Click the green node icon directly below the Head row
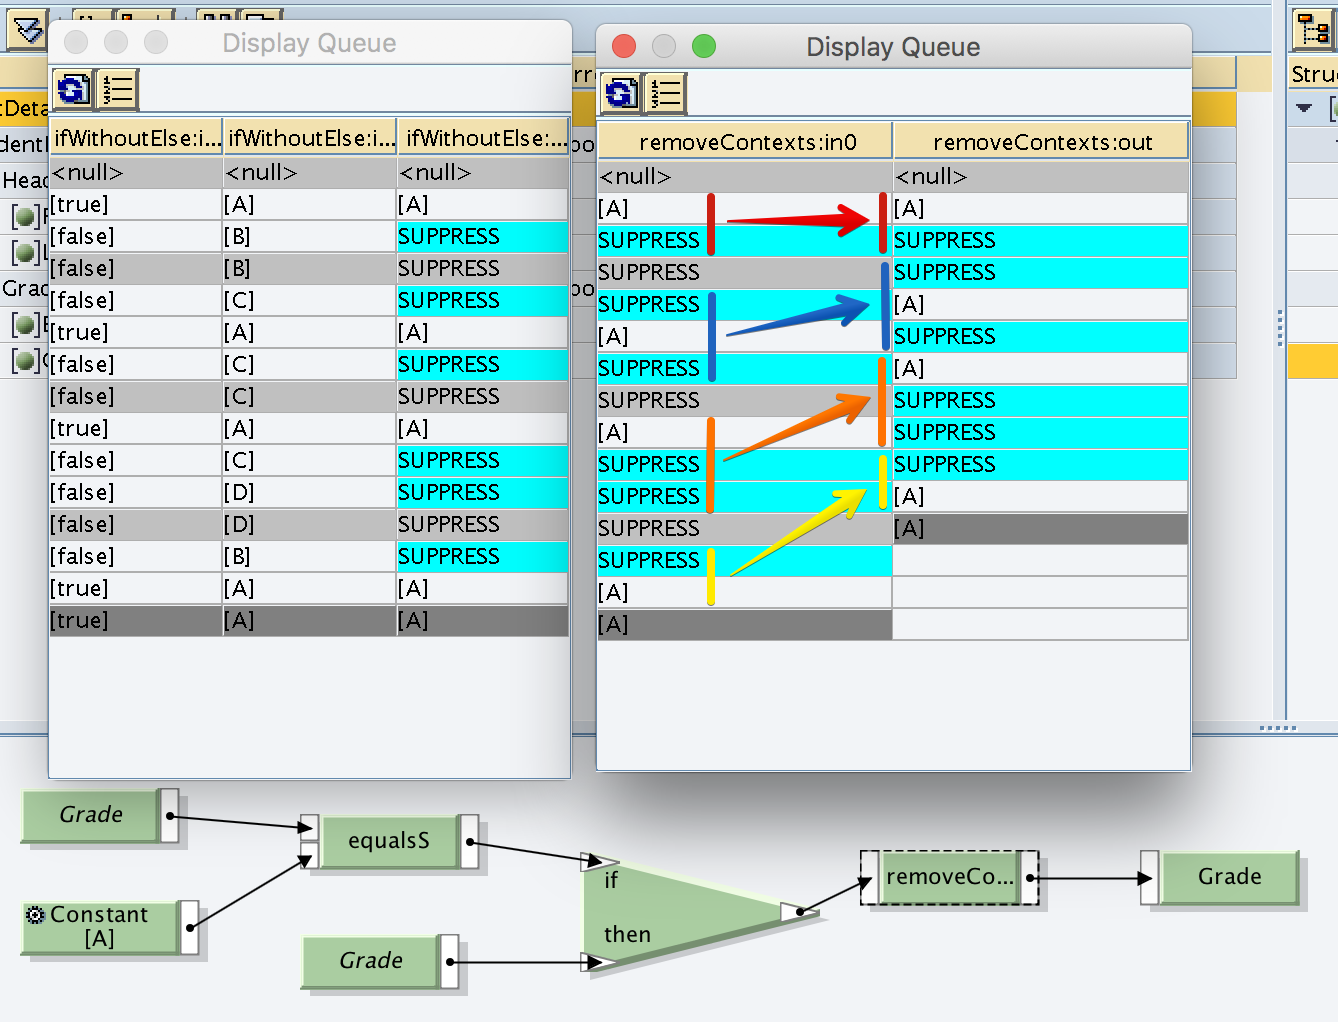This screenshot has width=1338, height=1022. pos(25,215)
